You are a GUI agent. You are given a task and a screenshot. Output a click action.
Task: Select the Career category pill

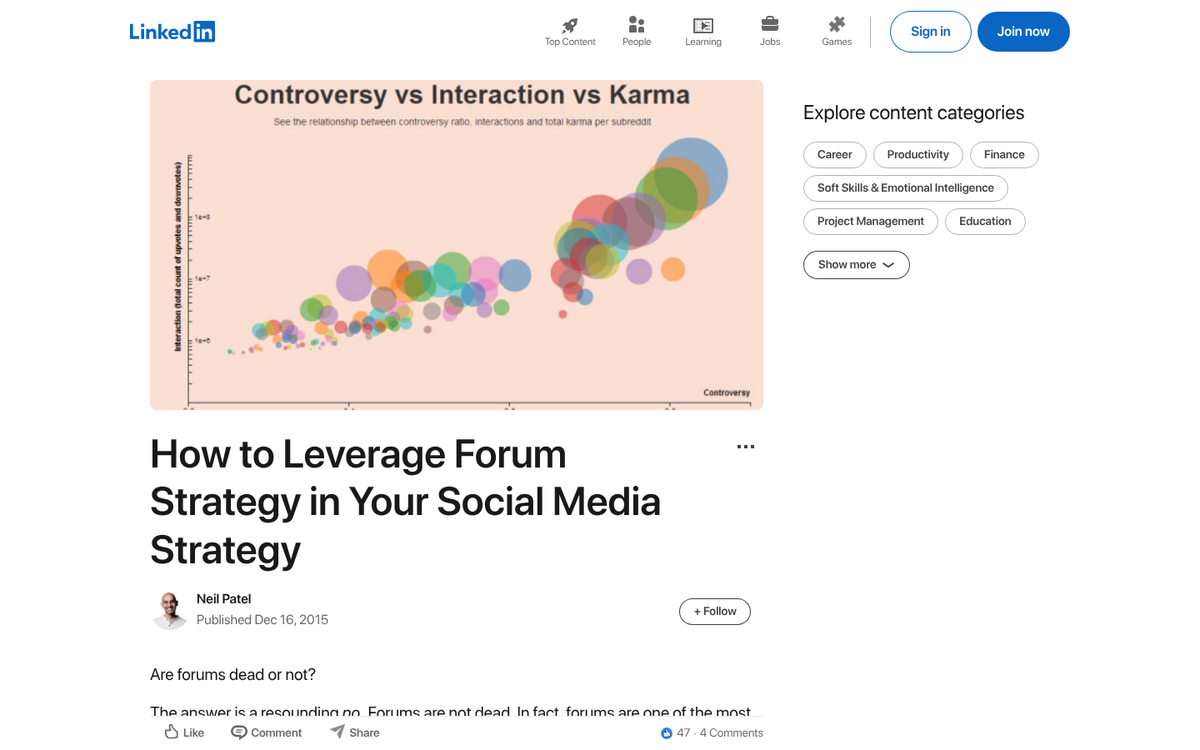point(834,154)
